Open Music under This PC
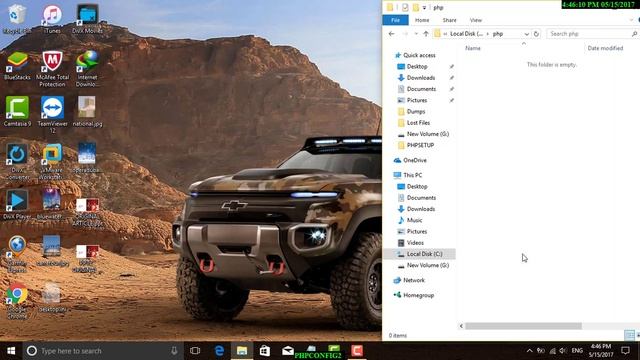The height and width of the screenshot is (360, 640). pos(414,220)
